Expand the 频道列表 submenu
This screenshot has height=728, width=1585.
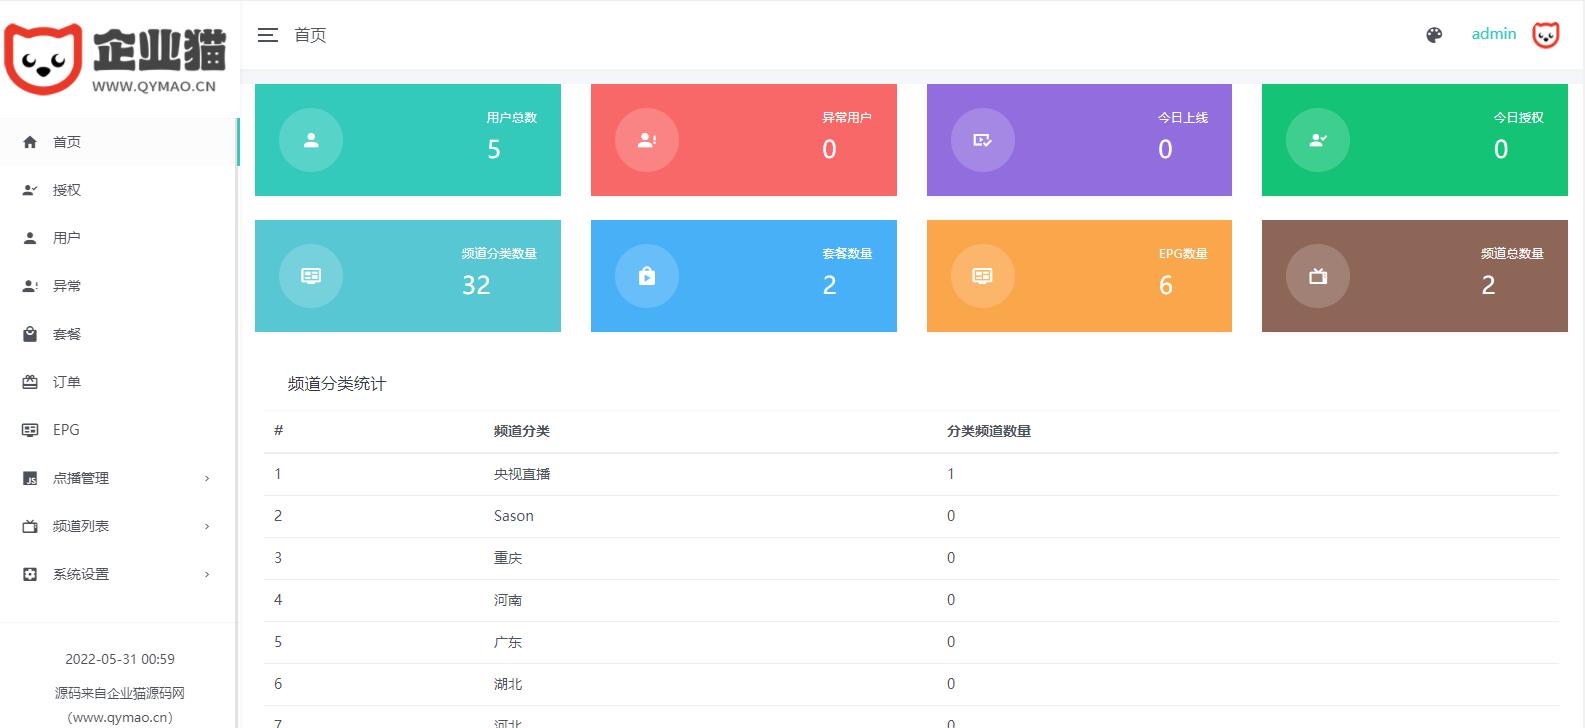(118, 526)
